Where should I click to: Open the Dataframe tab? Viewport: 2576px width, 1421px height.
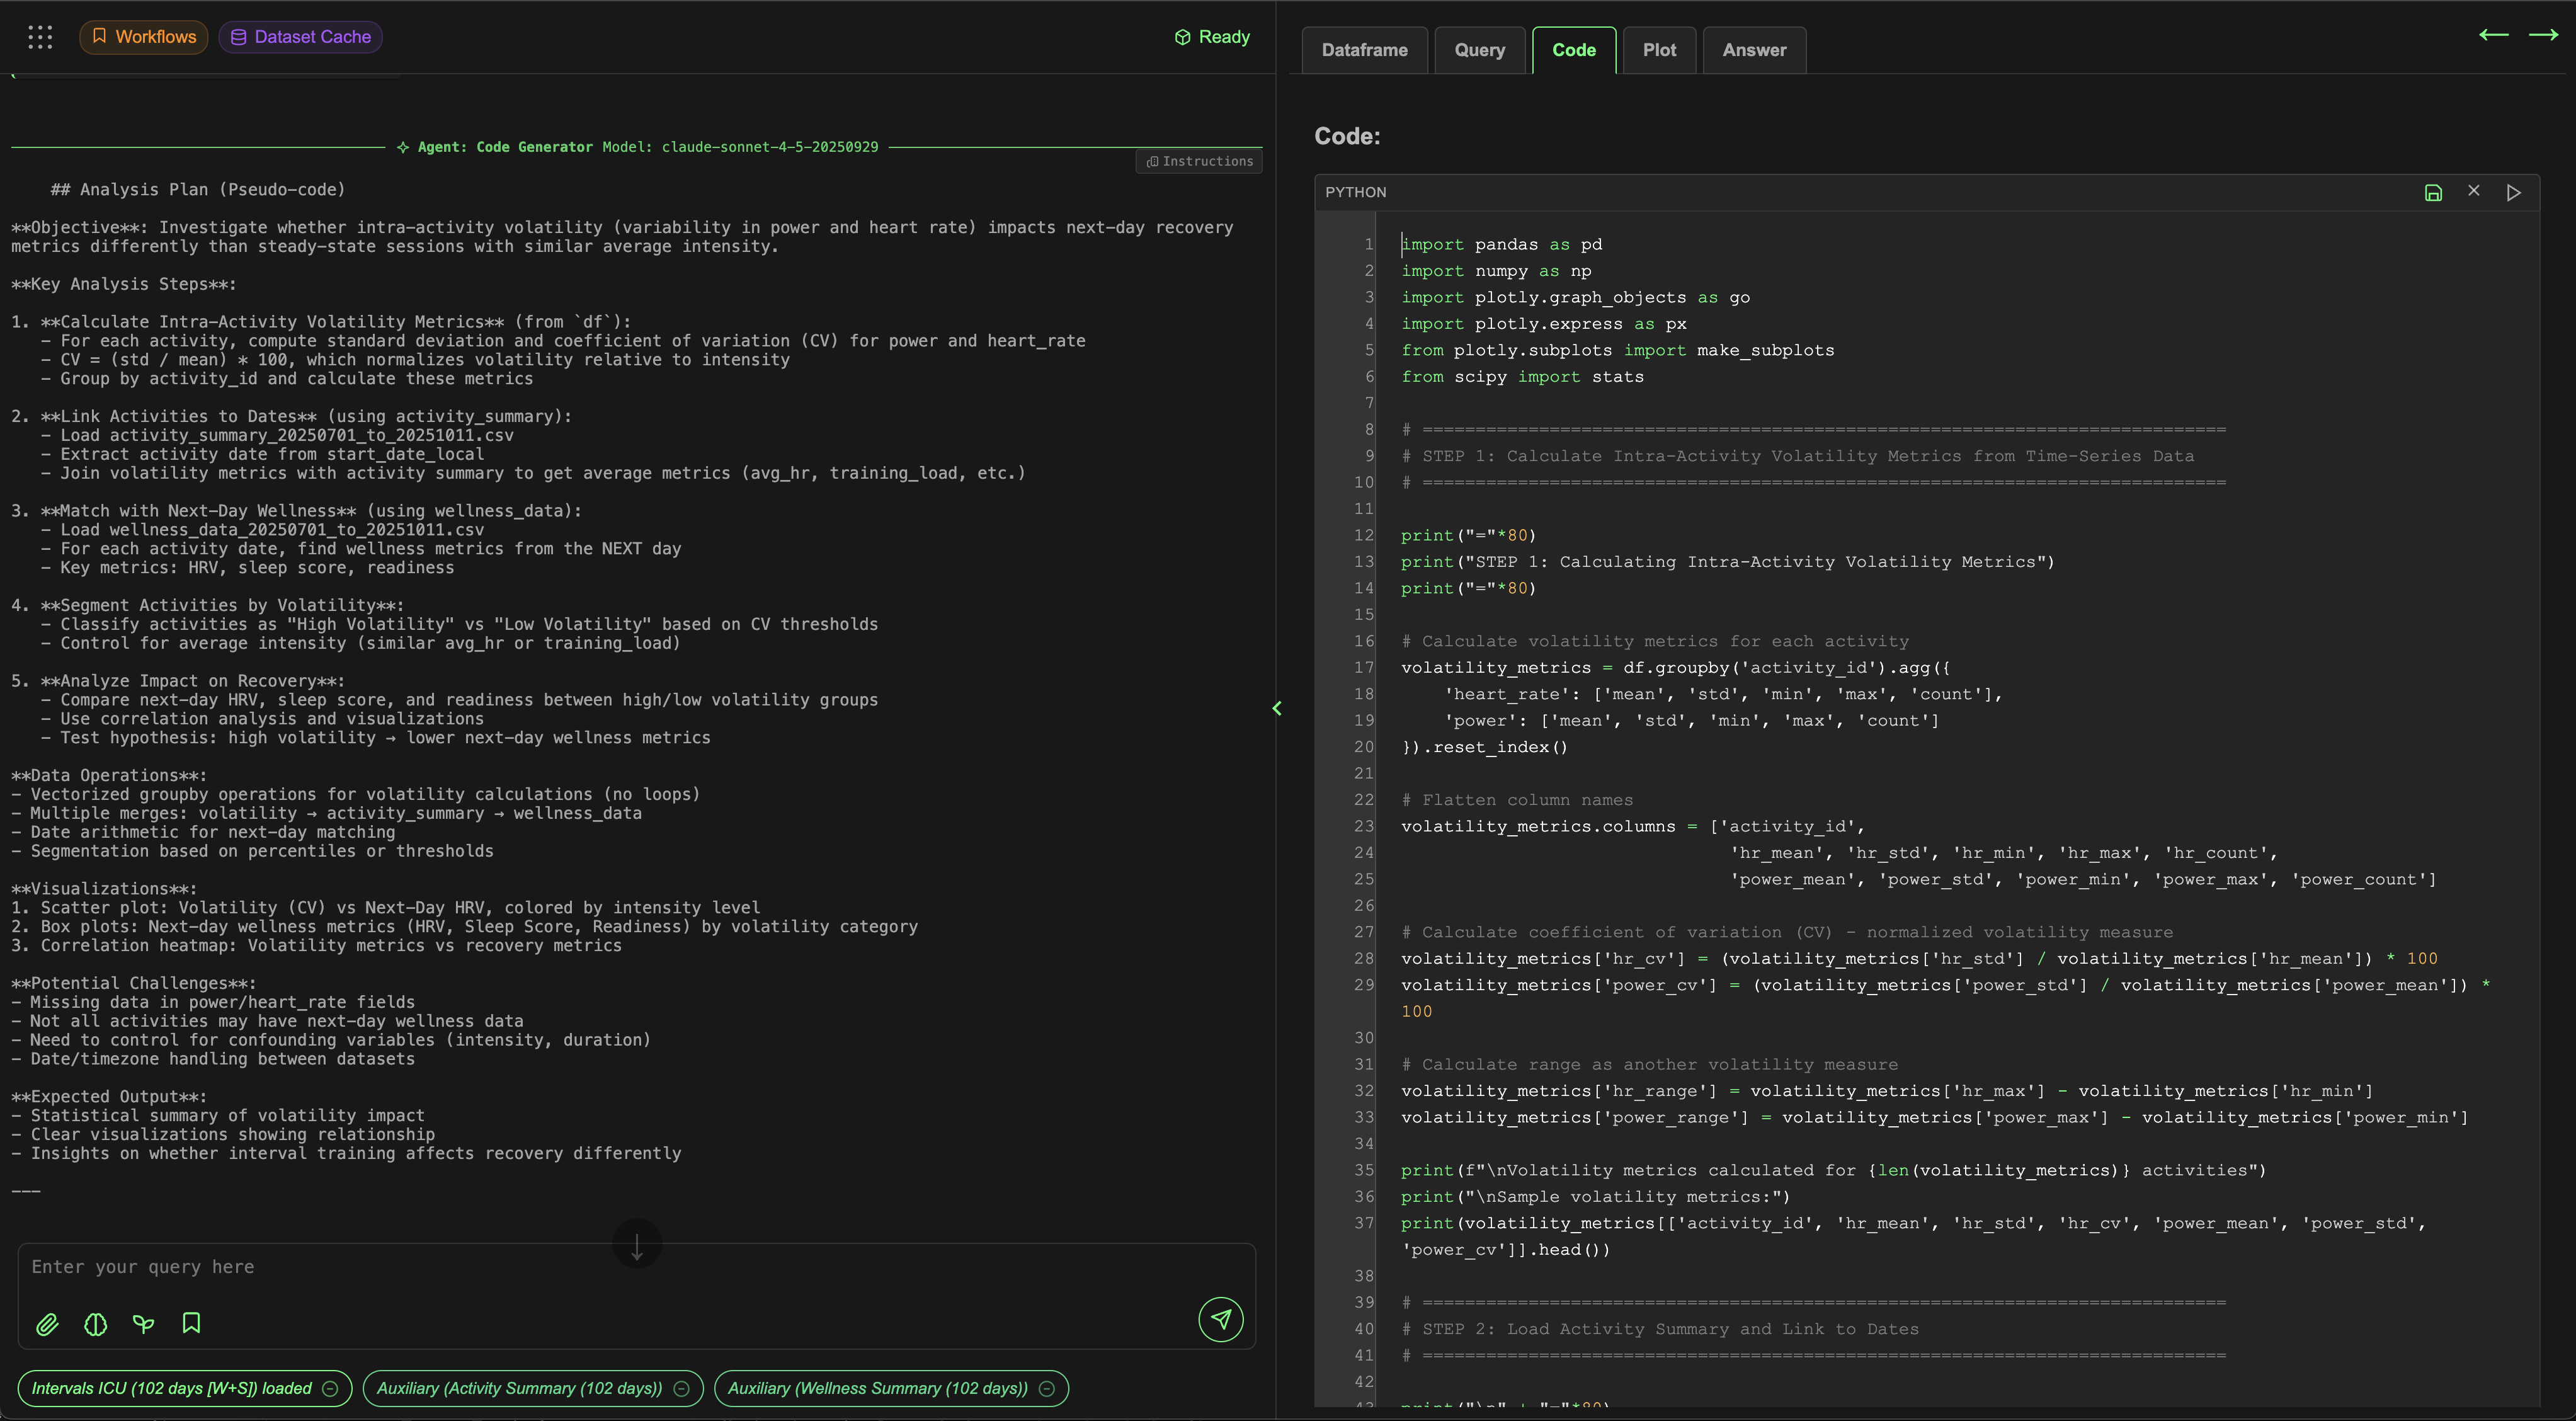pos(1364,49)
